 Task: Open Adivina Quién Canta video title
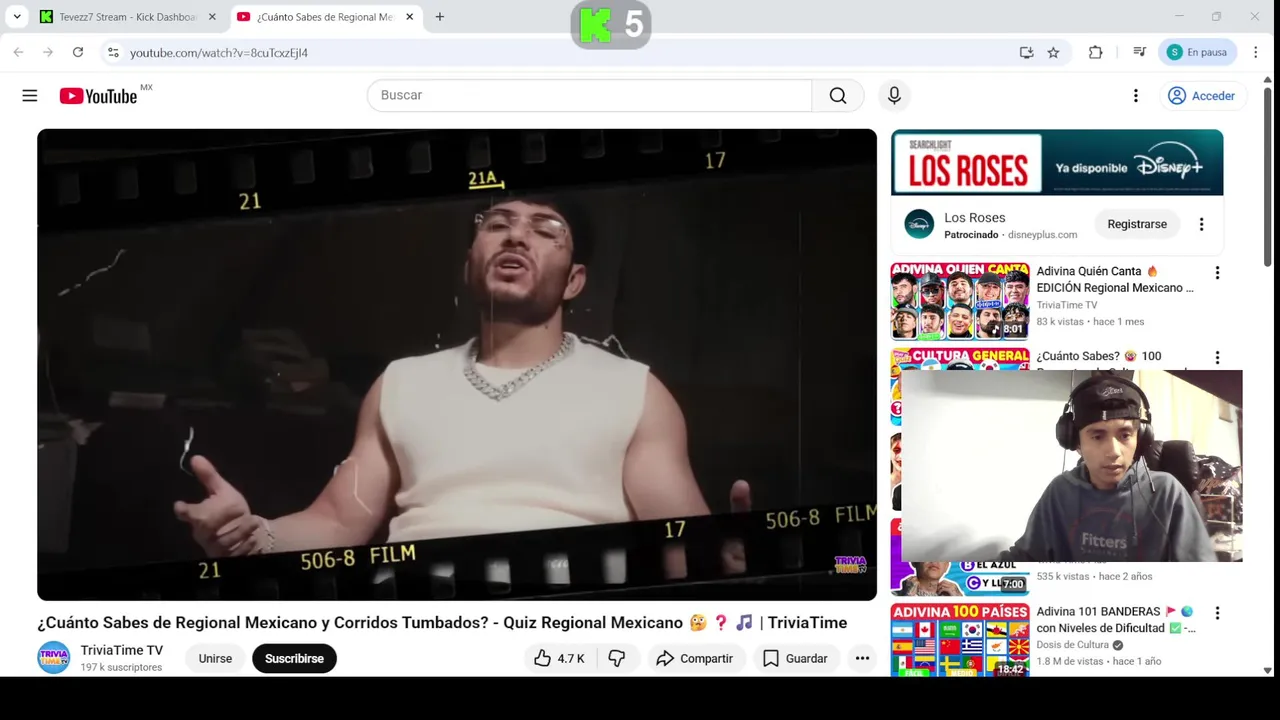coord(1115,279)
